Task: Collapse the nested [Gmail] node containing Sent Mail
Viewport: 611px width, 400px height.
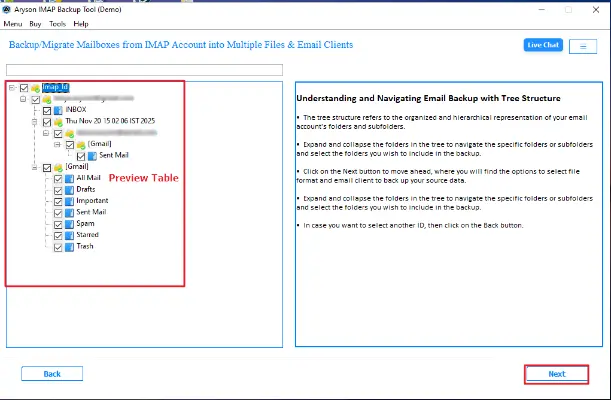Action: [57, 145]
